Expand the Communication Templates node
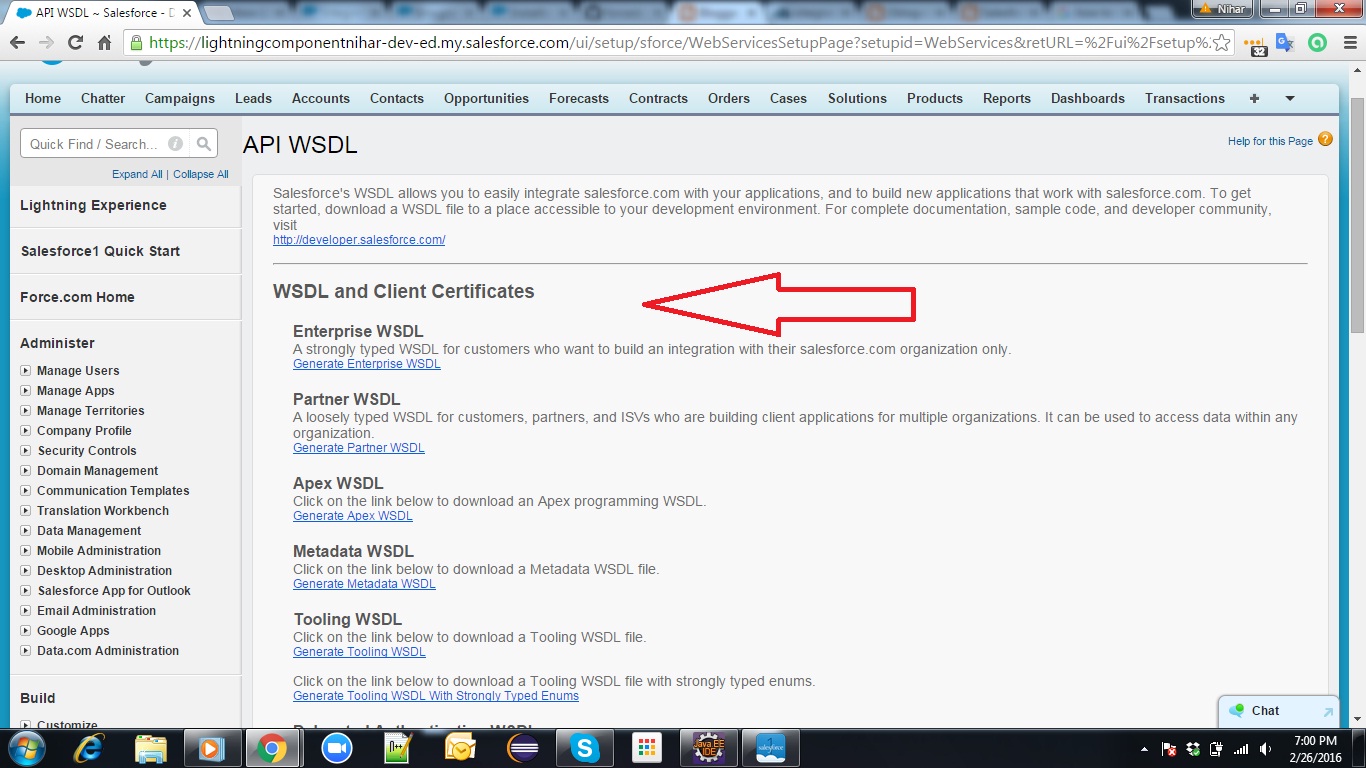Screen dimensions: 1366x768 pos(26,491)
